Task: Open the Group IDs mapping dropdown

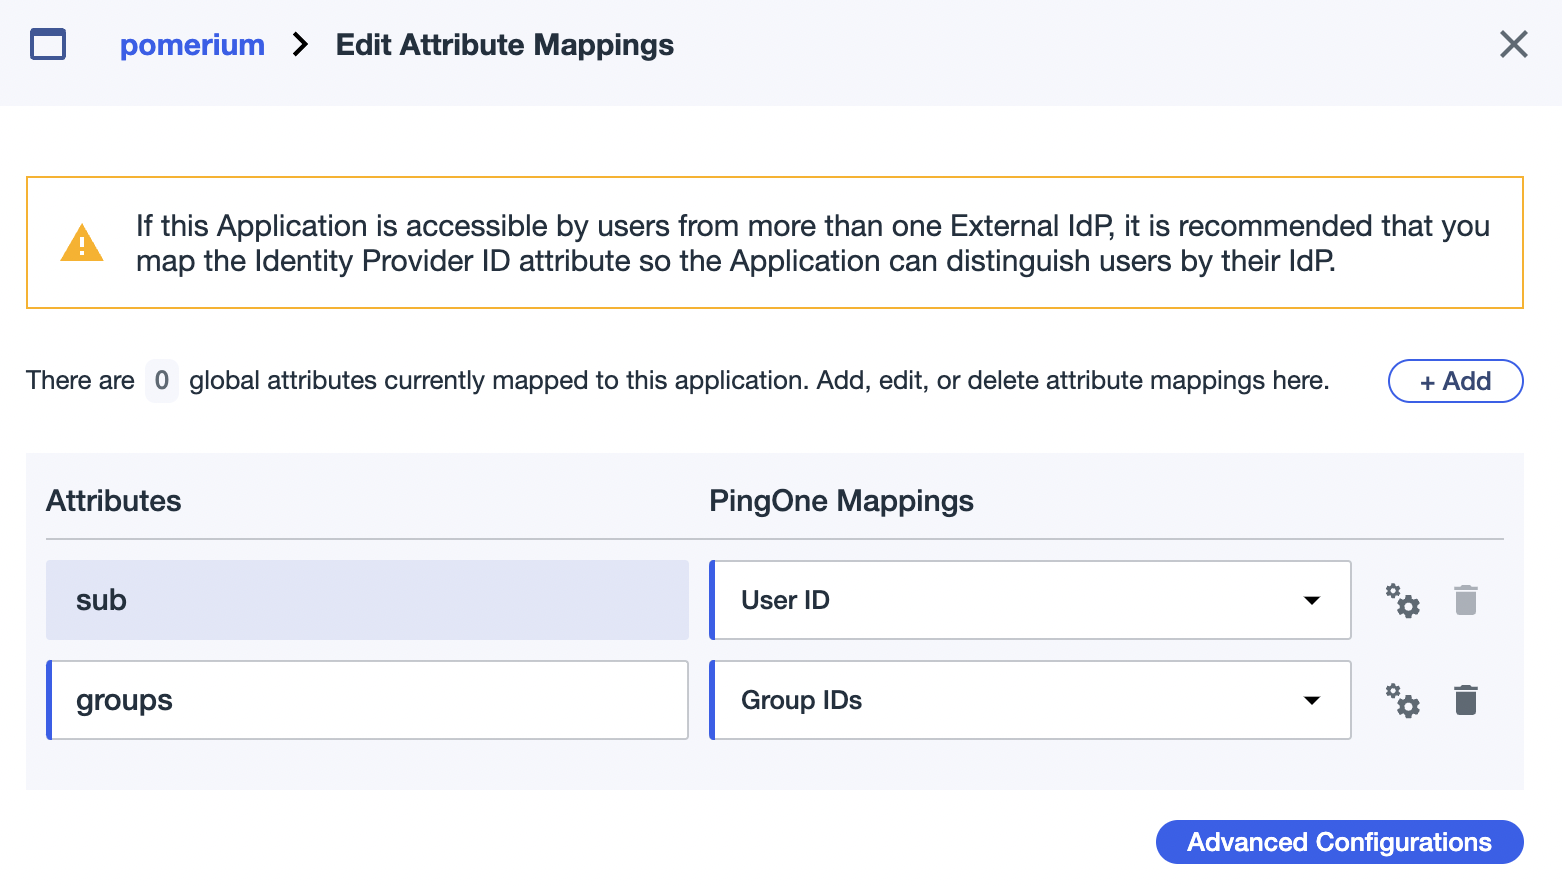Action: pyautogui.click(x=1311, y=700)
